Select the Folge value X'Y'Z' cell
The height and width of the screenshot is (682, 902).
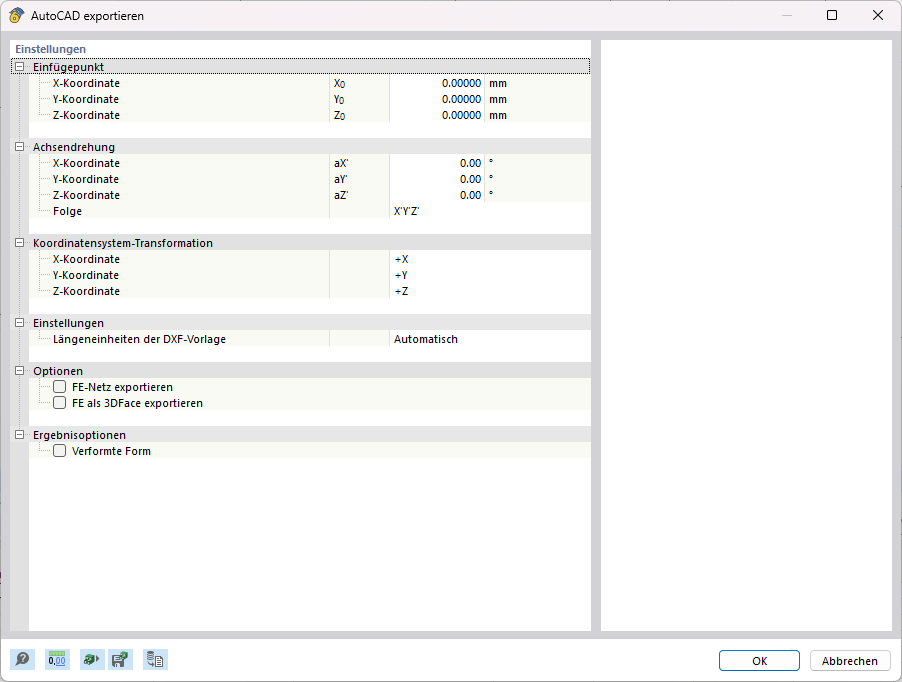(x=440, y=211)
